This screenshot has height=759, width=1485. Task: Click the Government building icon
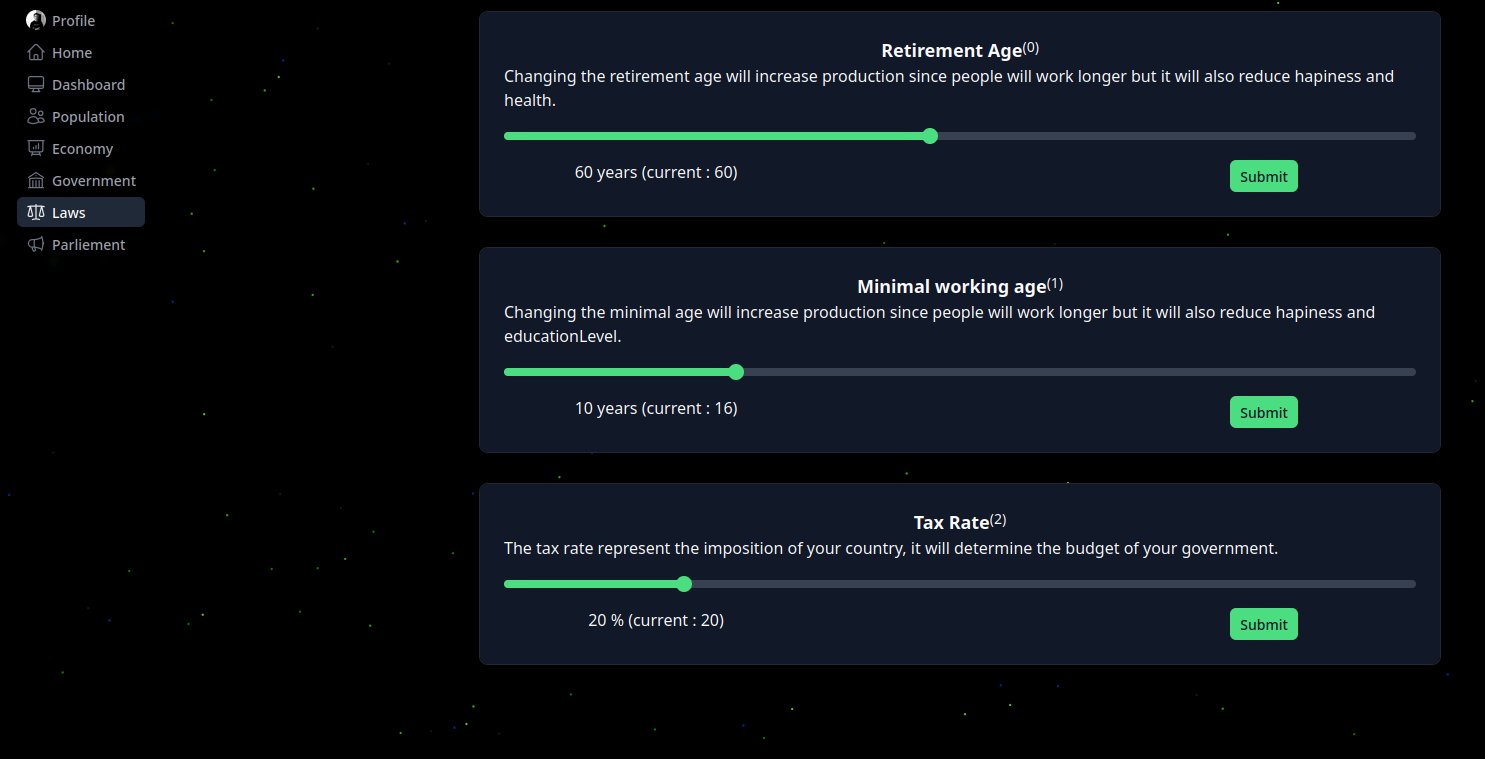coord(36,180)
